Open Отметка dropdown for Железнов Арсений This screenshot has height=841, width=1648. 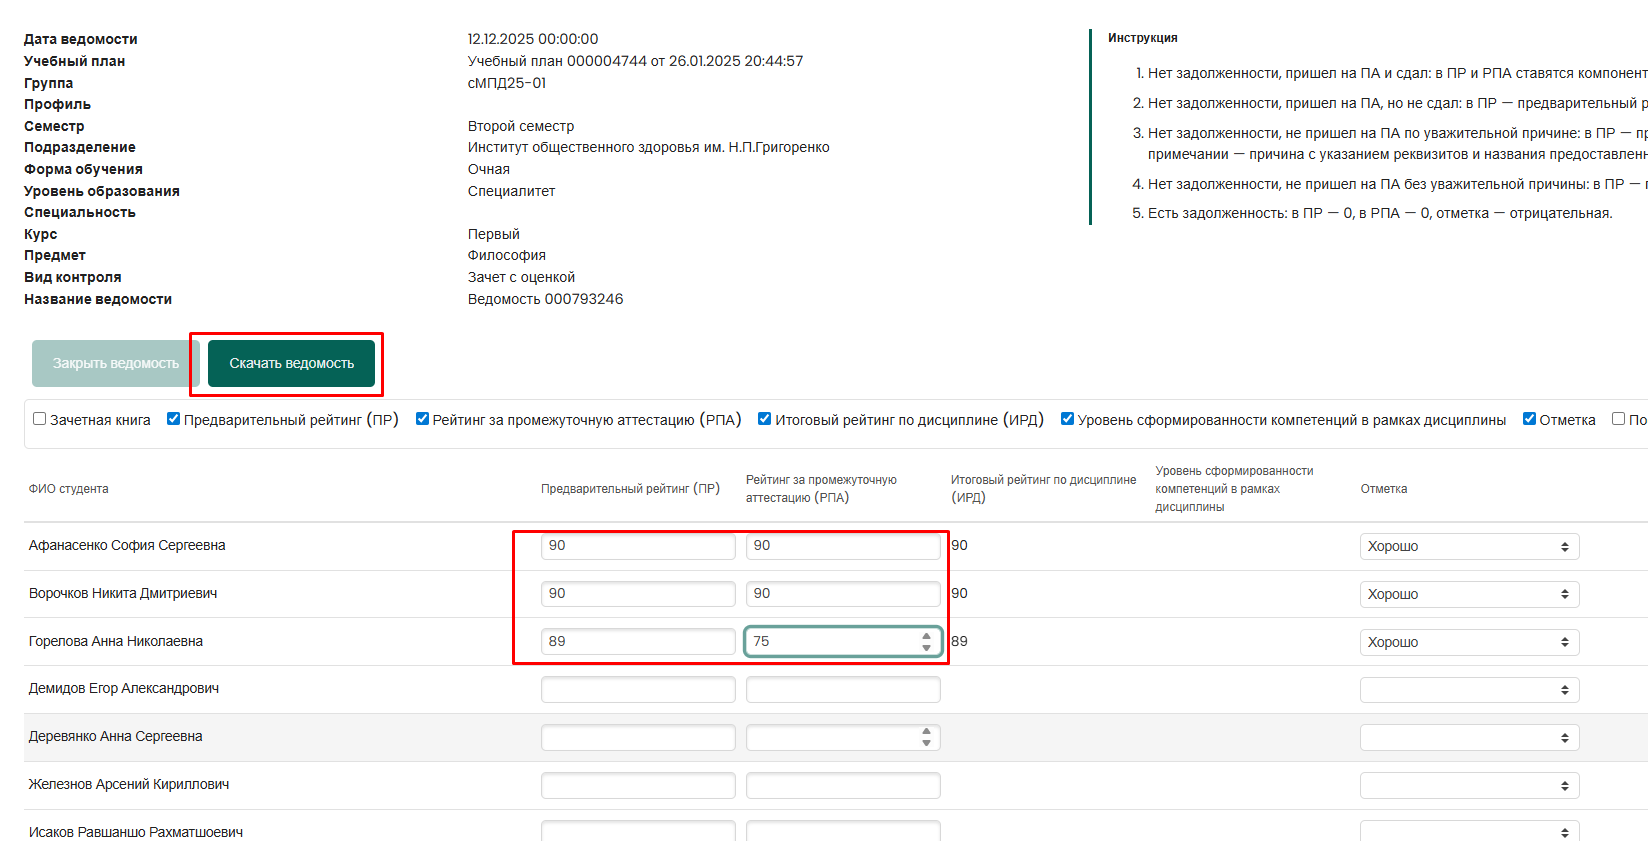tap(1468, 786)
